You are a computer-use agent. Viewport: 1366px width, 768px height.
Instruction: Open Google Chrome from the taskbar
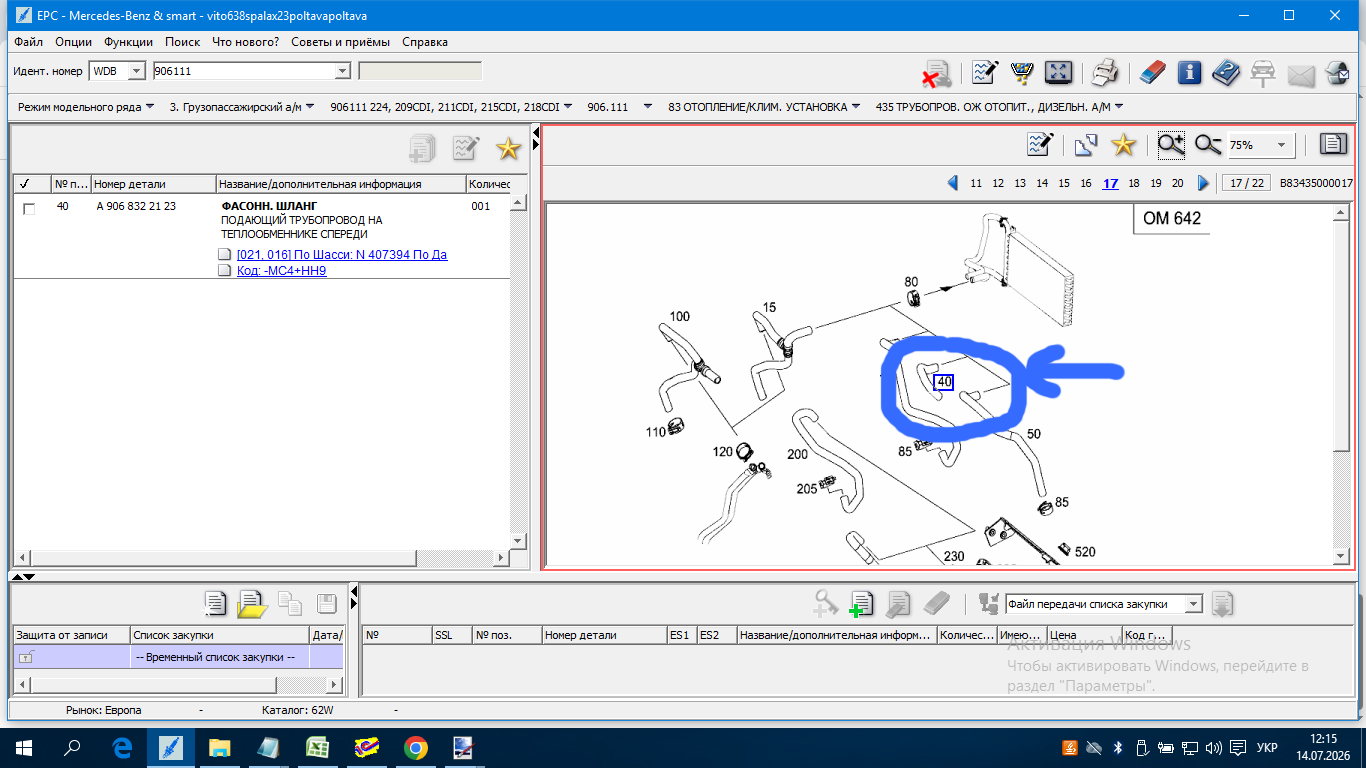416,748
